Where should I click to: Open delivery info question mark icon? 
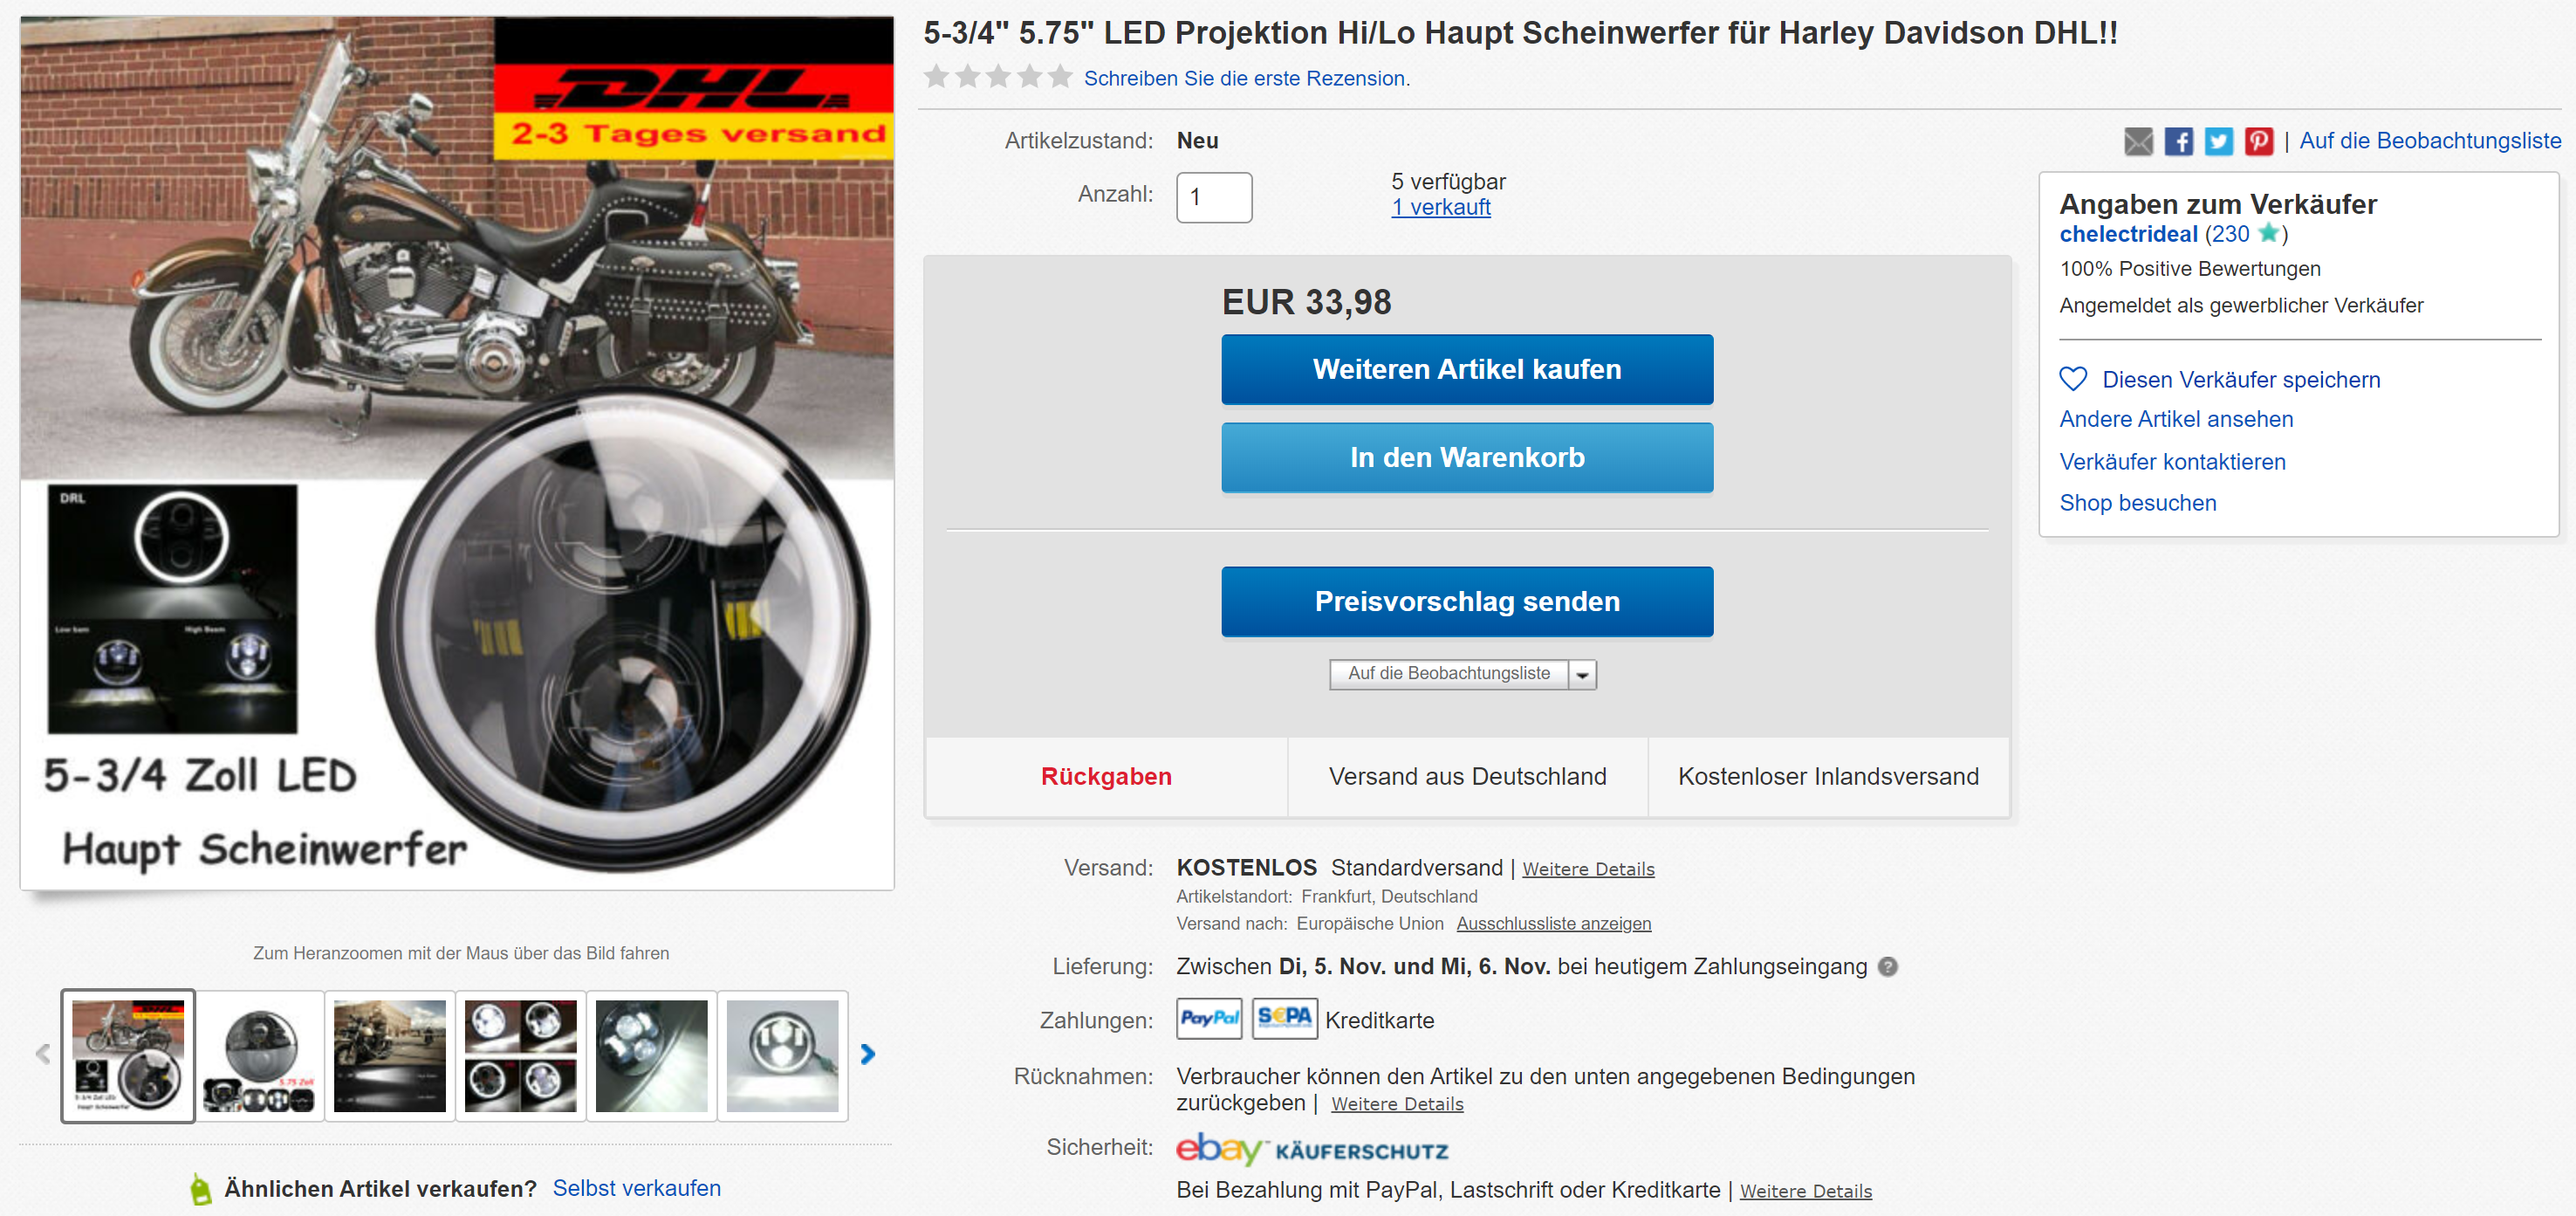point(1887,966)
